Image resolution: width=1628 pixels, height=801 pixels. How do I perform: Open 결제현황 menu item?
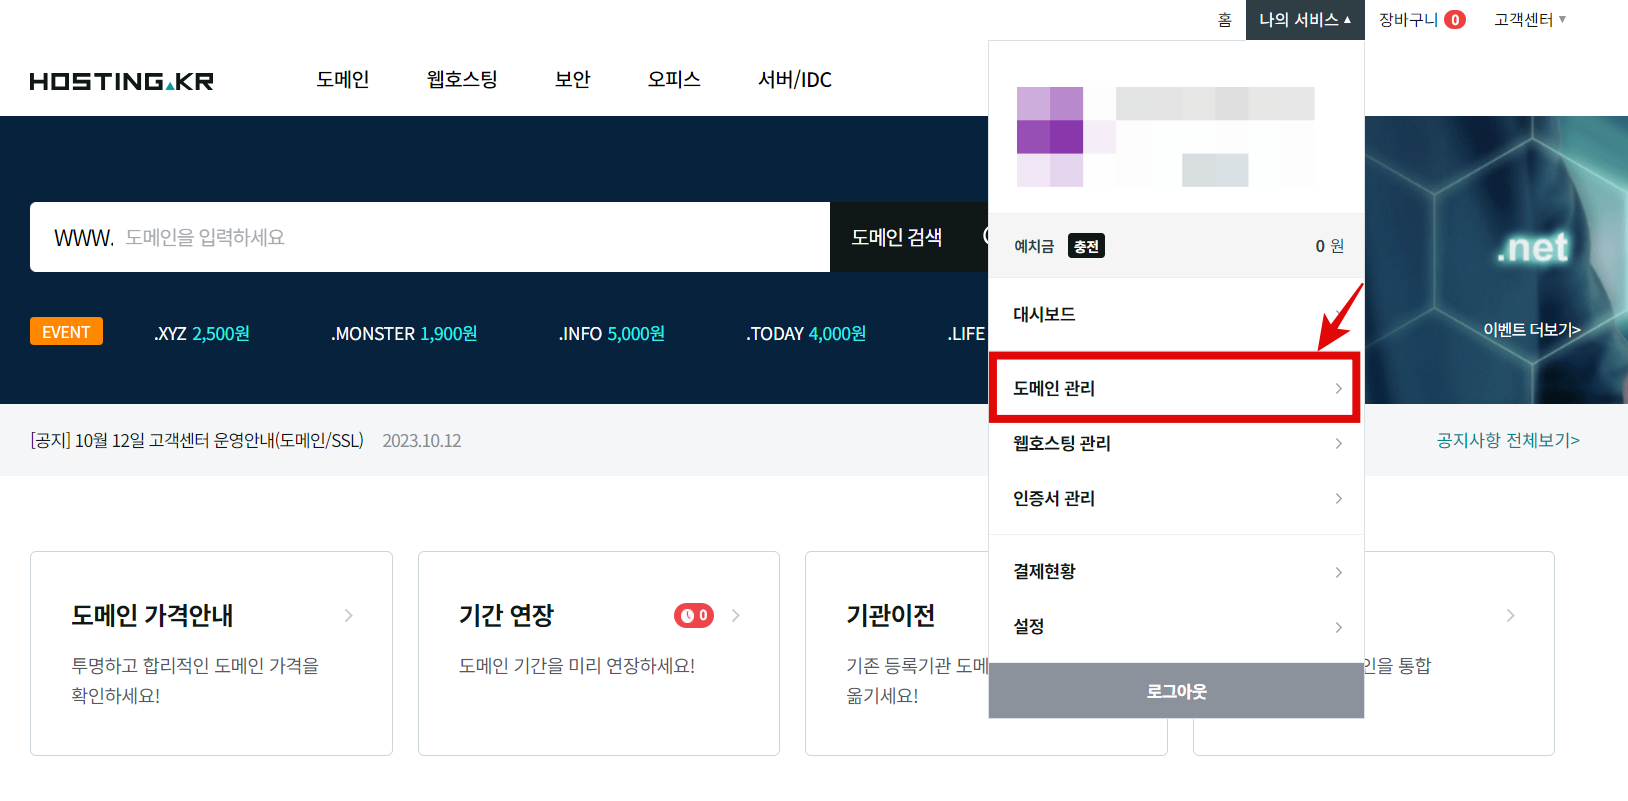coord(1176,571)
